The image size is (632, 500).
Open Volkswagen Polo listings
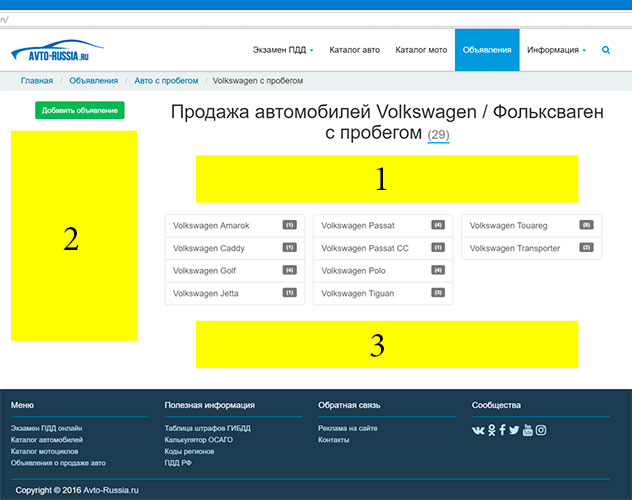[x=383, y=271]
